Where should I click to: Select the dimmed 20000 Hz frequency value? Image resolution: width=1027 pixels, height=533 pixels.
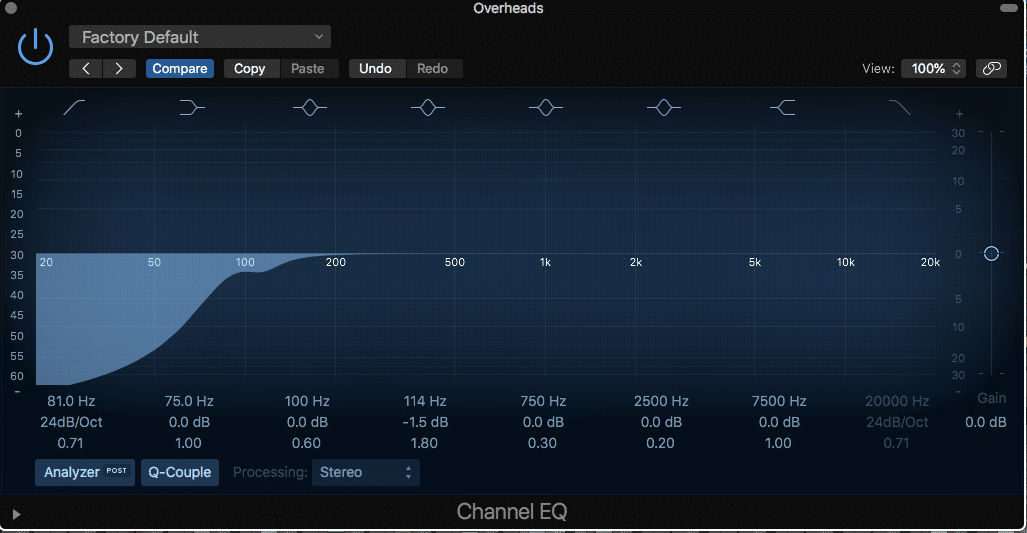click(897, 401)
